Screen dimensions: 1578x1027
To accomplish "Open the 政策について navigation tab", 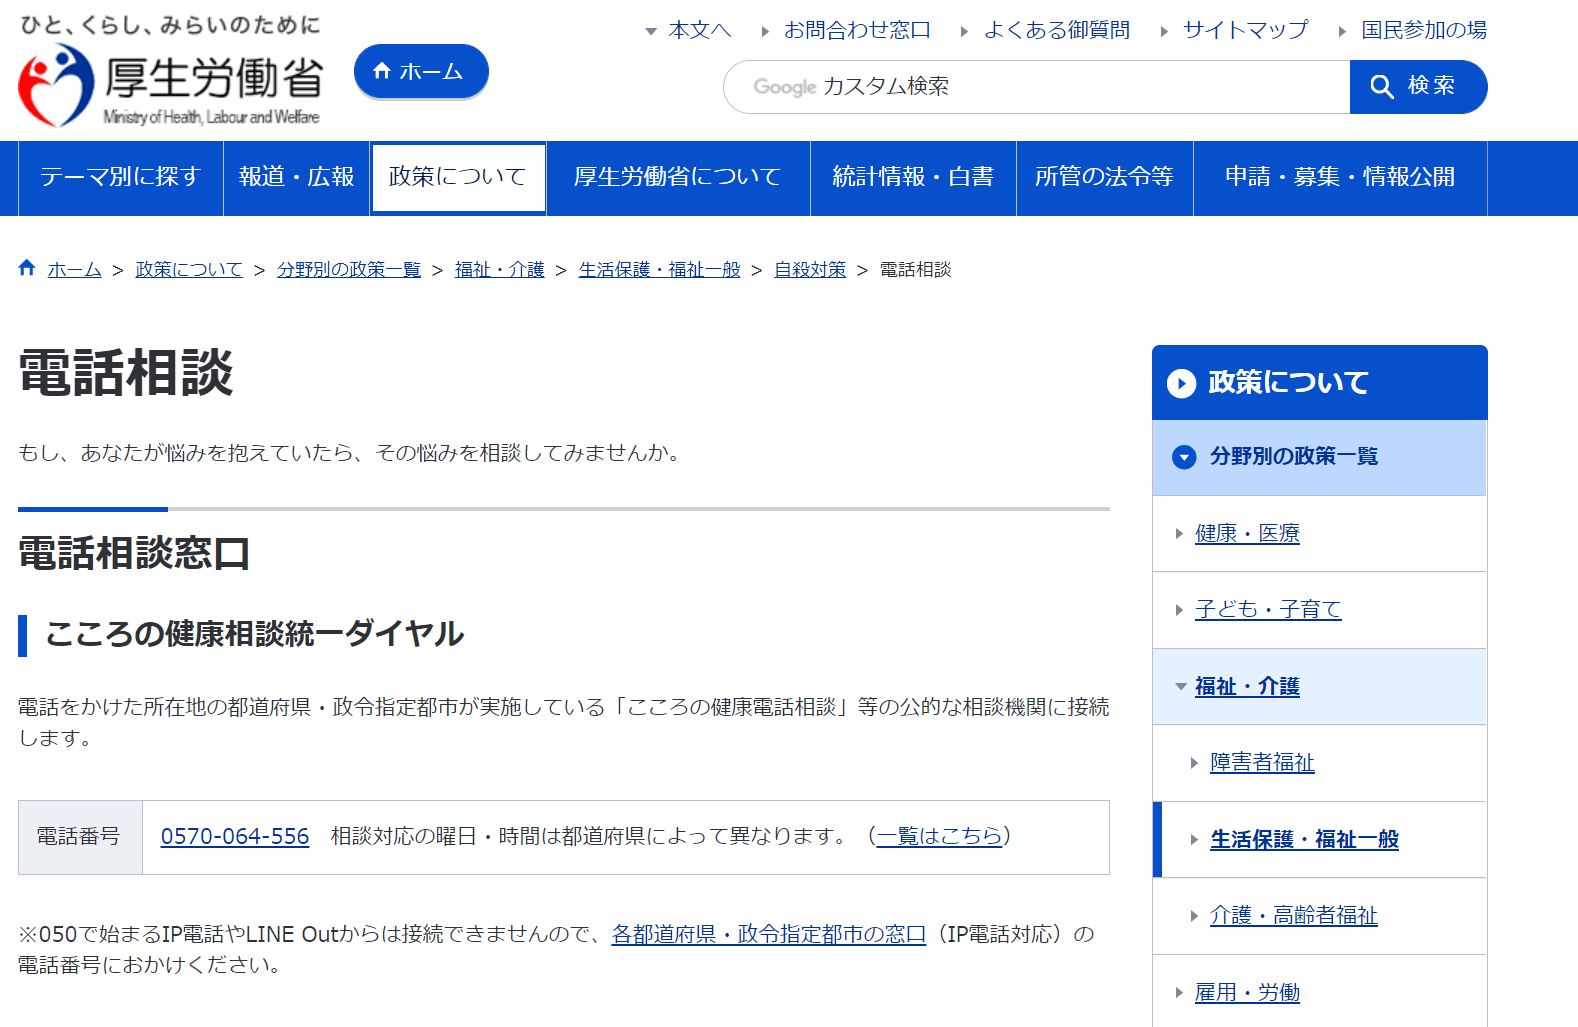I will (458, 177).
